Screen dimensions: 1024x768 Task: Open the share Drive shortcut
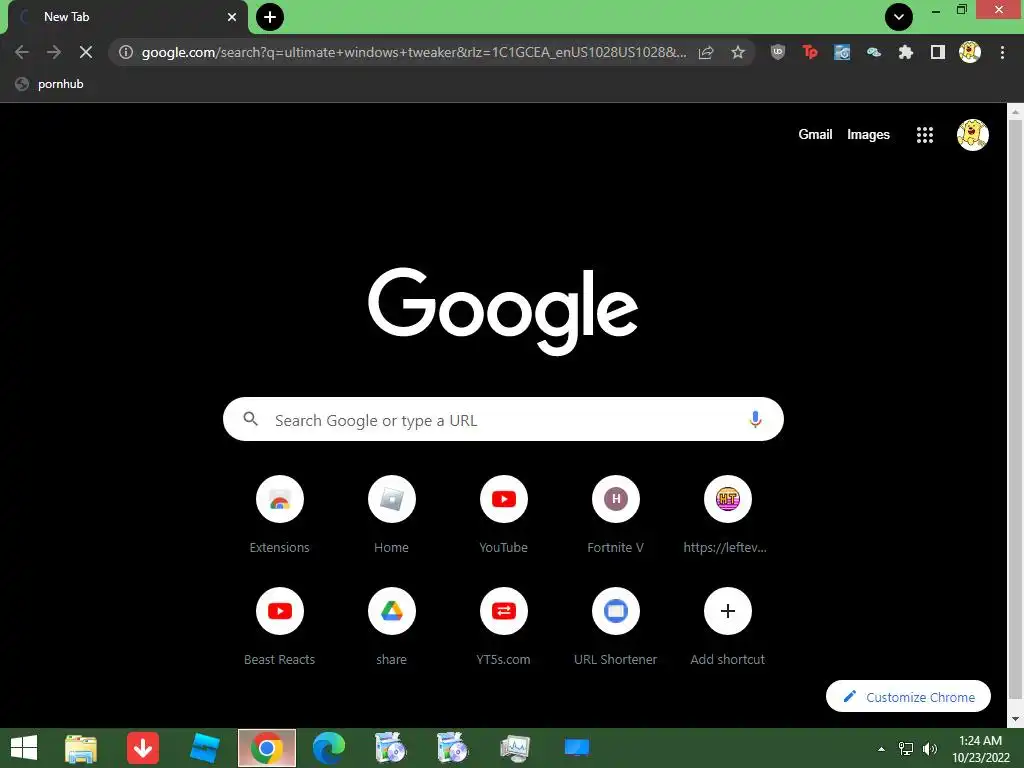point(392,627)
